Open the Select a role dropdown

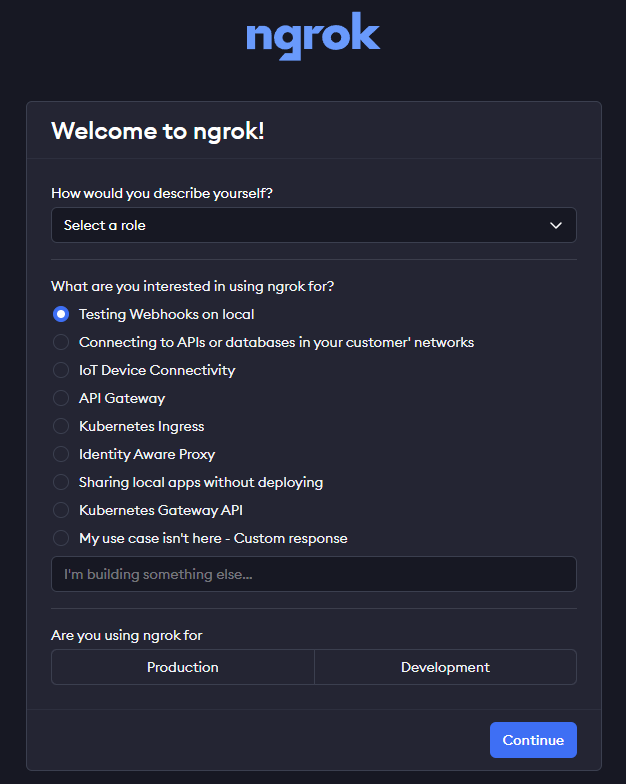pyautogui.click(x=300, y=225)
